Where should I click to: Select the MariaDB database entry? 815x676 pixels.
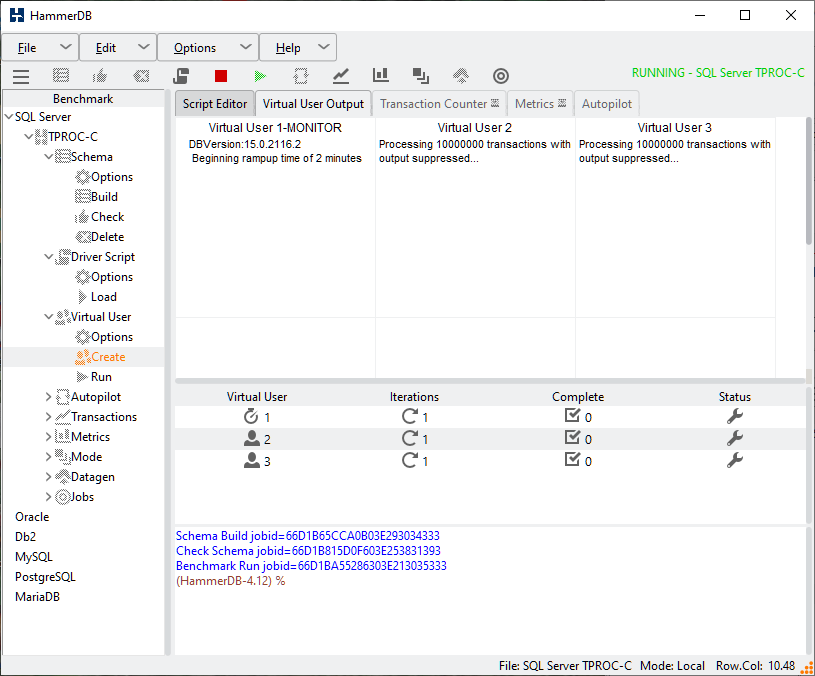click(x=37, y=597)
